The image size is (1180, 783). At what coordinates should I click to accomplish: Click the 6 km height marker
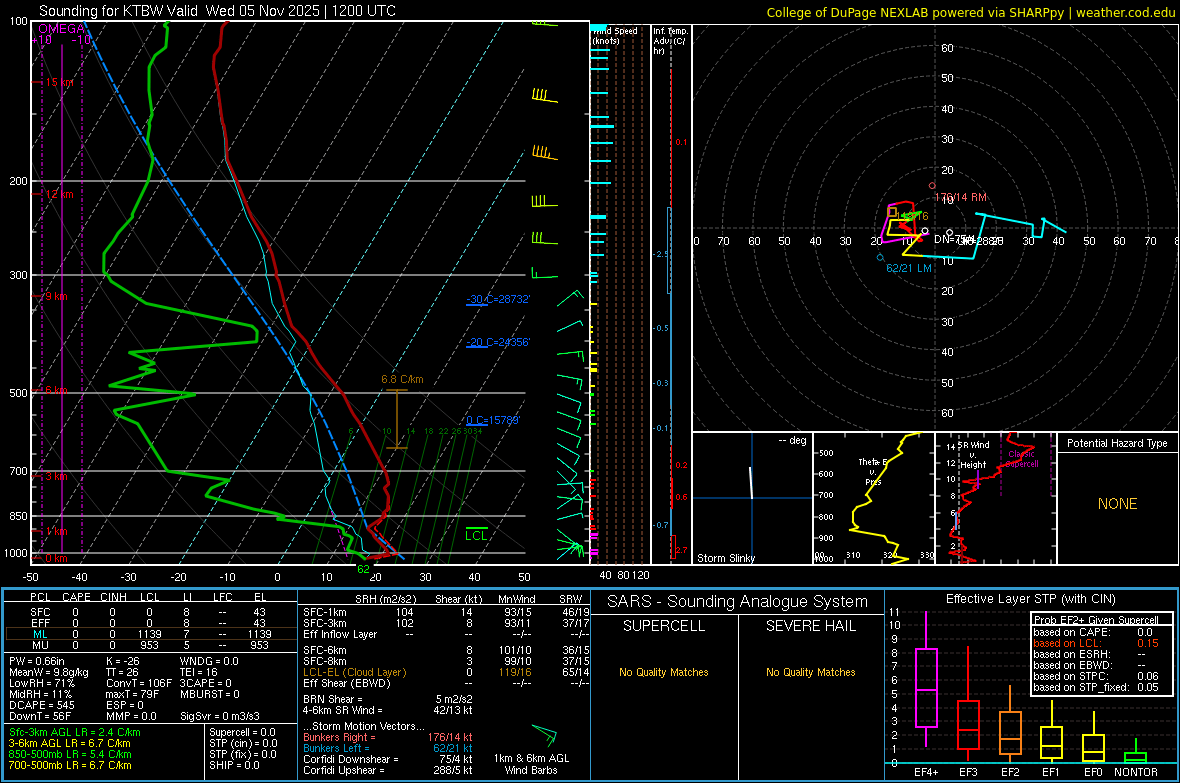tap(56, 390)
